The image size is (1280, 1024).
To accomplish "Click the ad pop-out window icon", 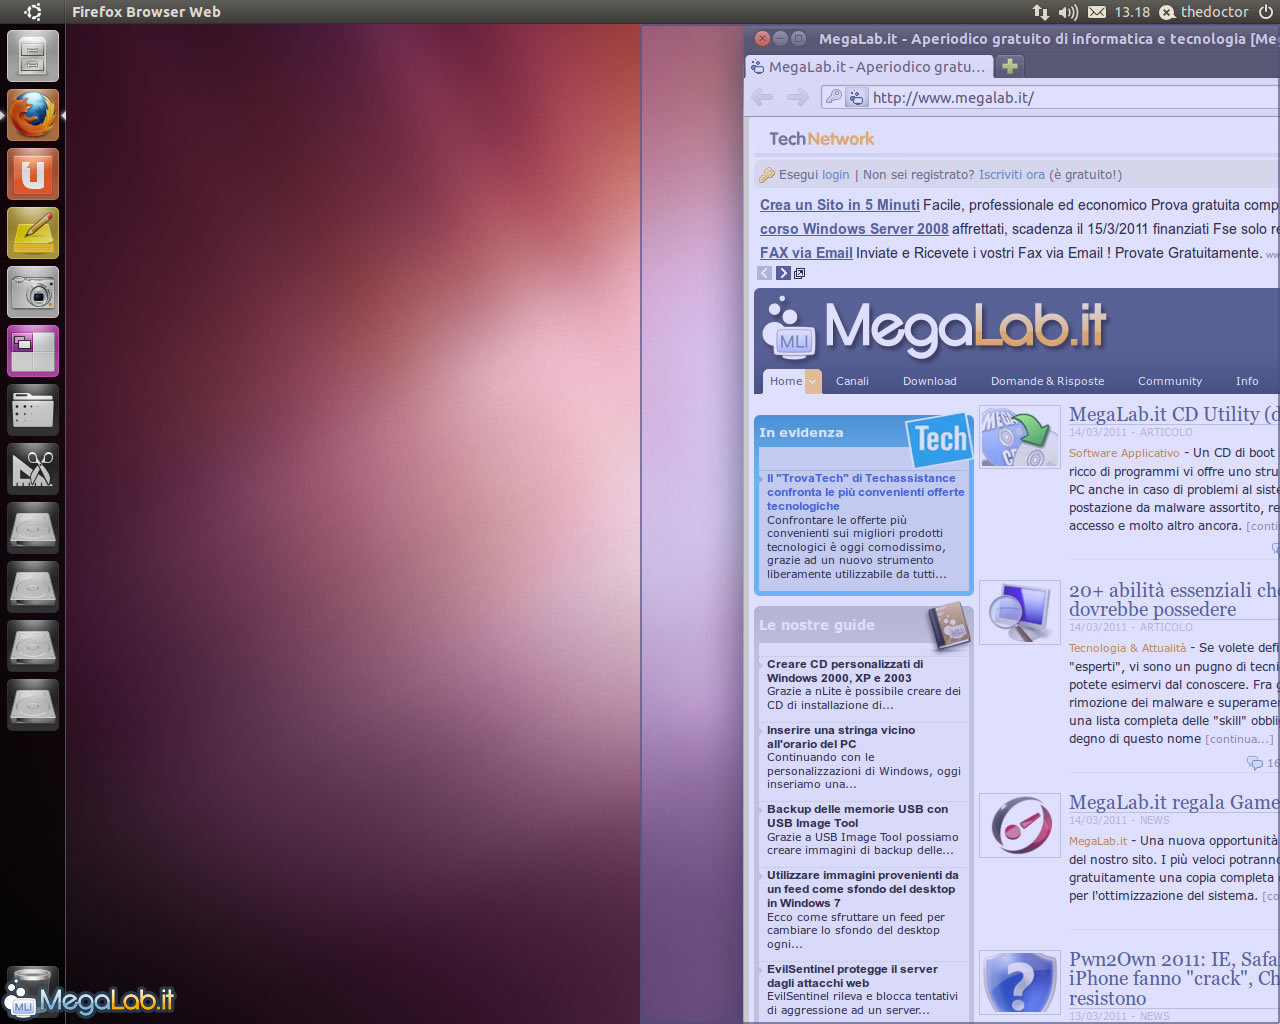I will (x=800, y=273).
